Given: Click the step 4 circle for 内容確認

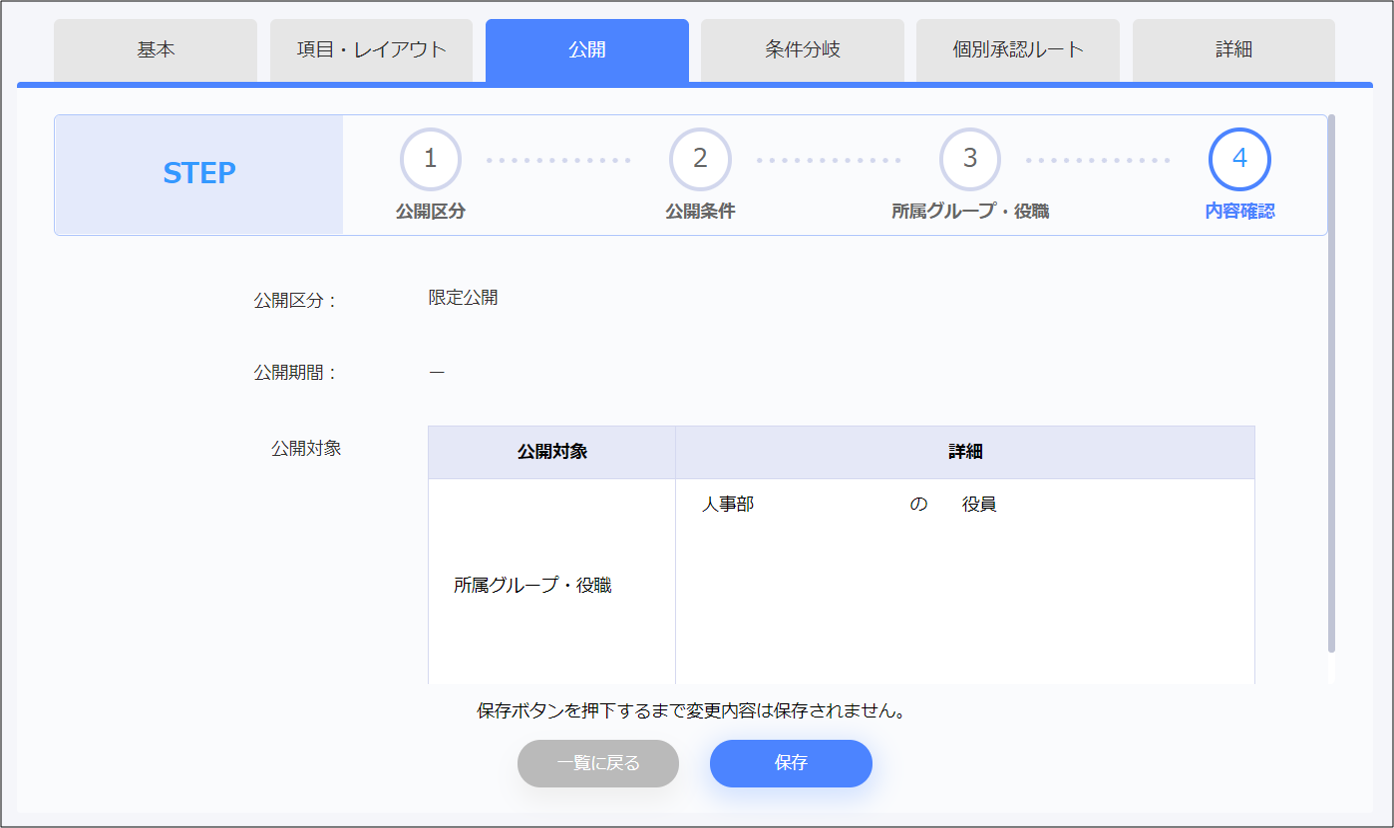Looking at the screenshot, I should (x=1239, y=159).
